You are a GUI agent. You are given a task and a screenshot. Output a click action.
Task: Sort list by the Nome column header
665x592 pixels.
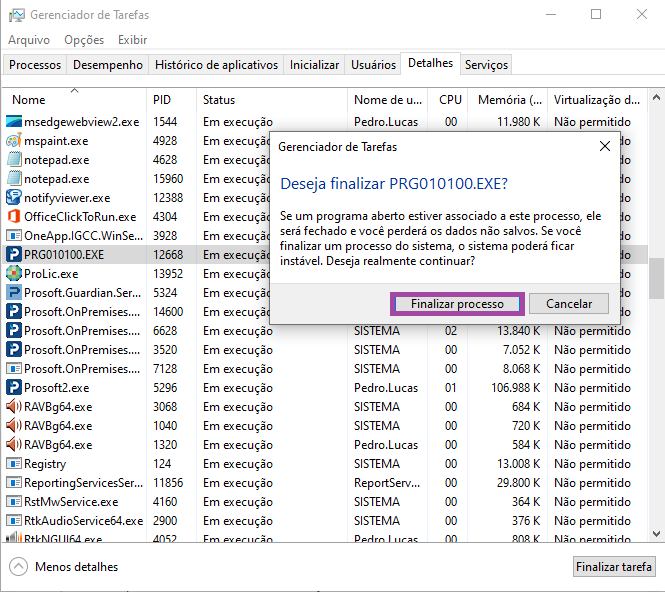coord(28,100)
